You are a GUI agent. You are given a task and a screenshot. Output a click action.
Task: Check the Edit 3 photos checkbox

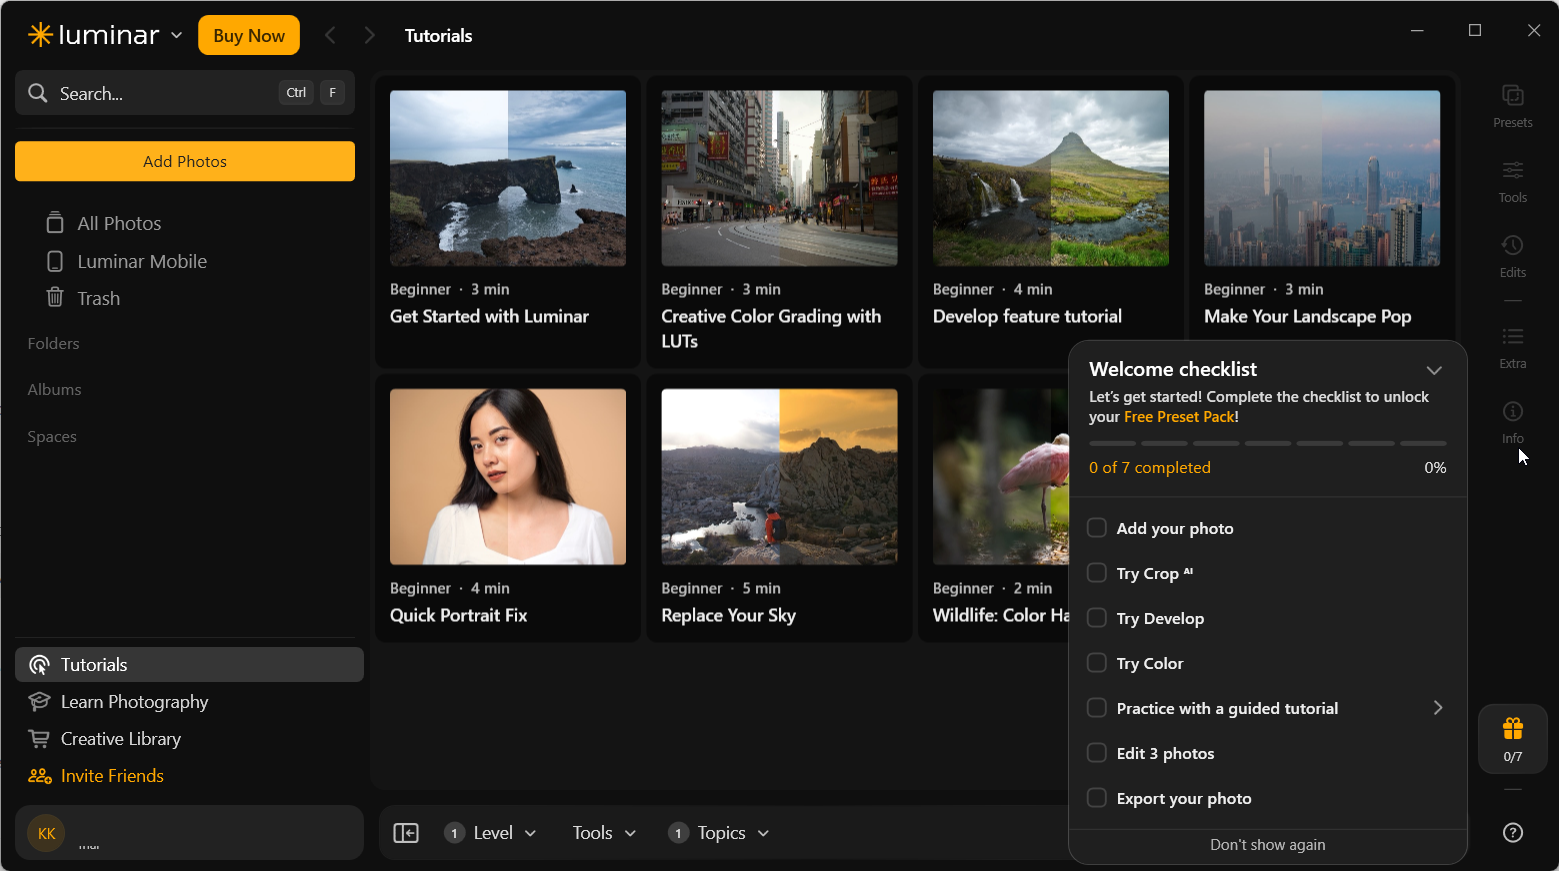pyautogui.click(x=1097, y=753)
